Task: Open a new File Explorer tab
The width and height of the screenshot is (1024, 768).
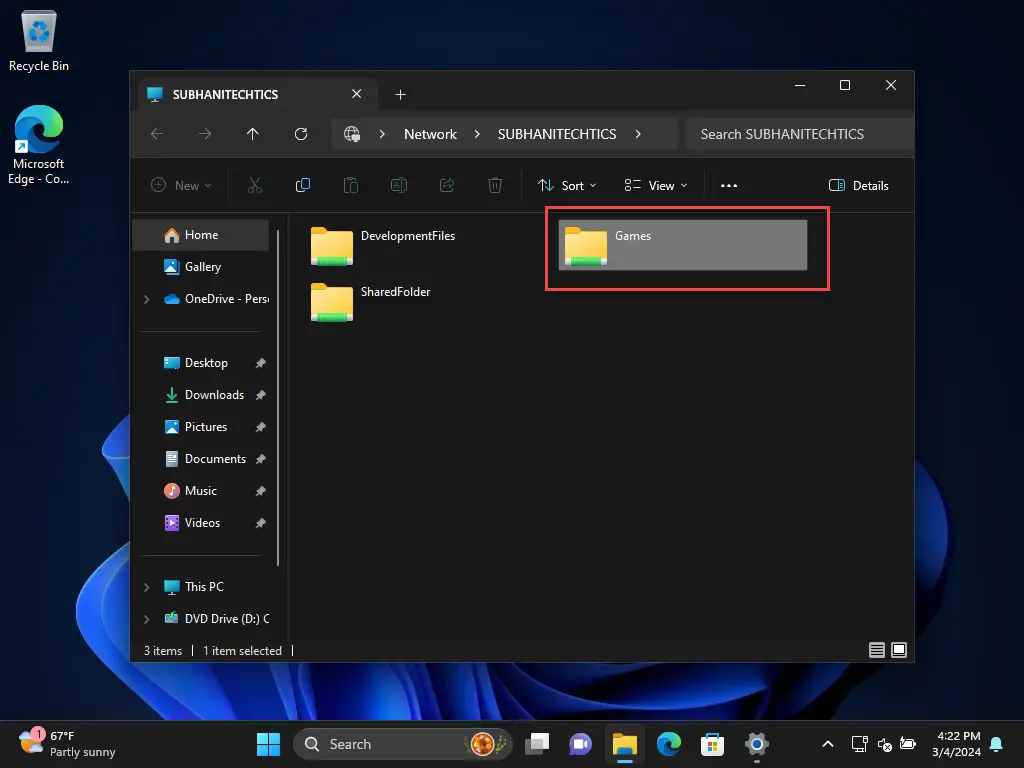Action: click(400, 95)
